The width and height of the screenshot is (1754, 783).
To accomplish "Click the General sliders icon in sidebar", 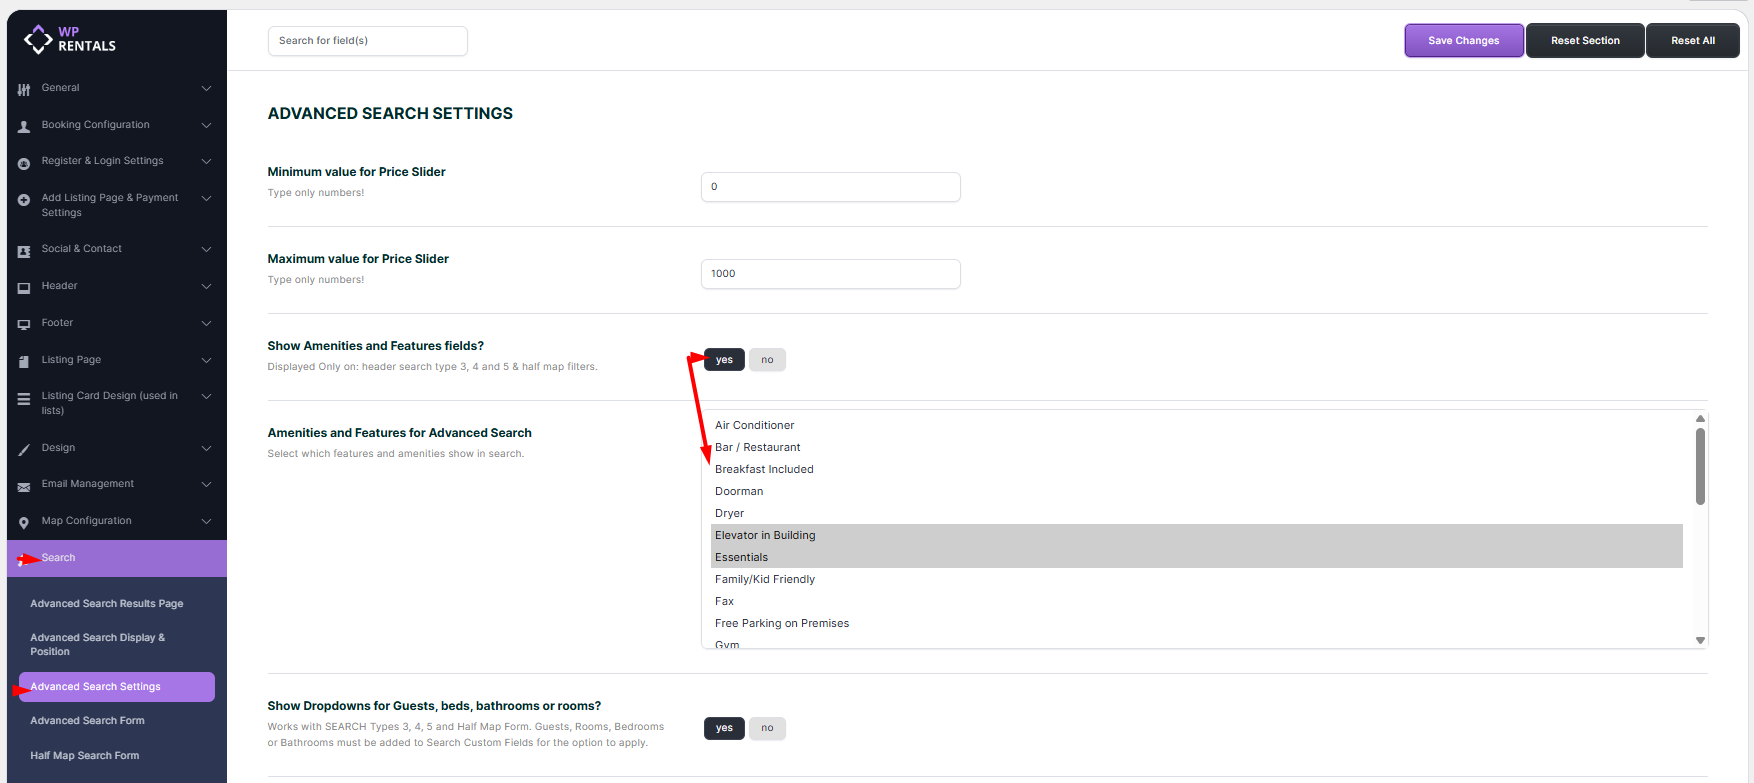I will coord(24,89).
